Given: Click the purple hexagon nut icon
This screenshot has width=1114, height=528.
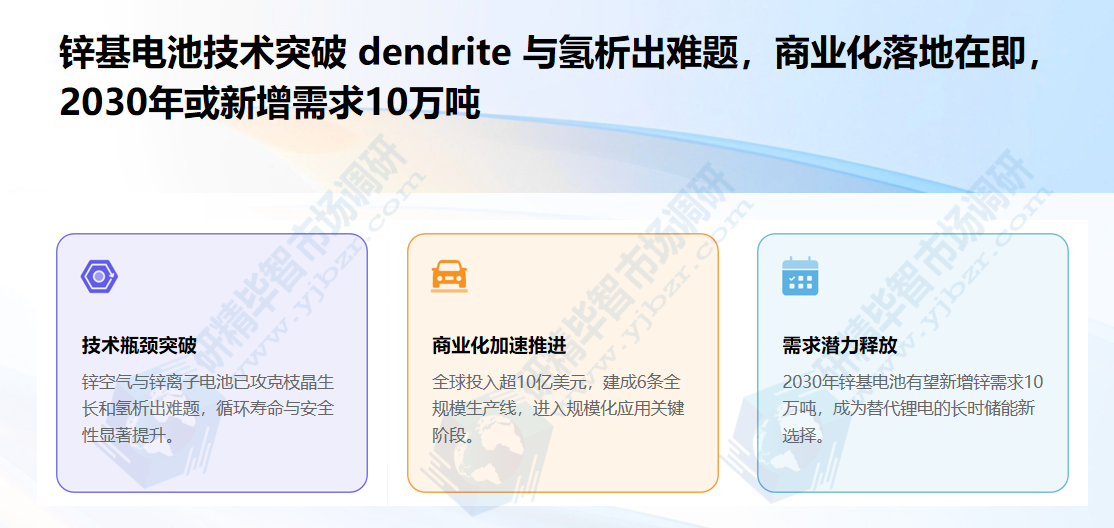Looking at the screenshot, I should (99, 276).
